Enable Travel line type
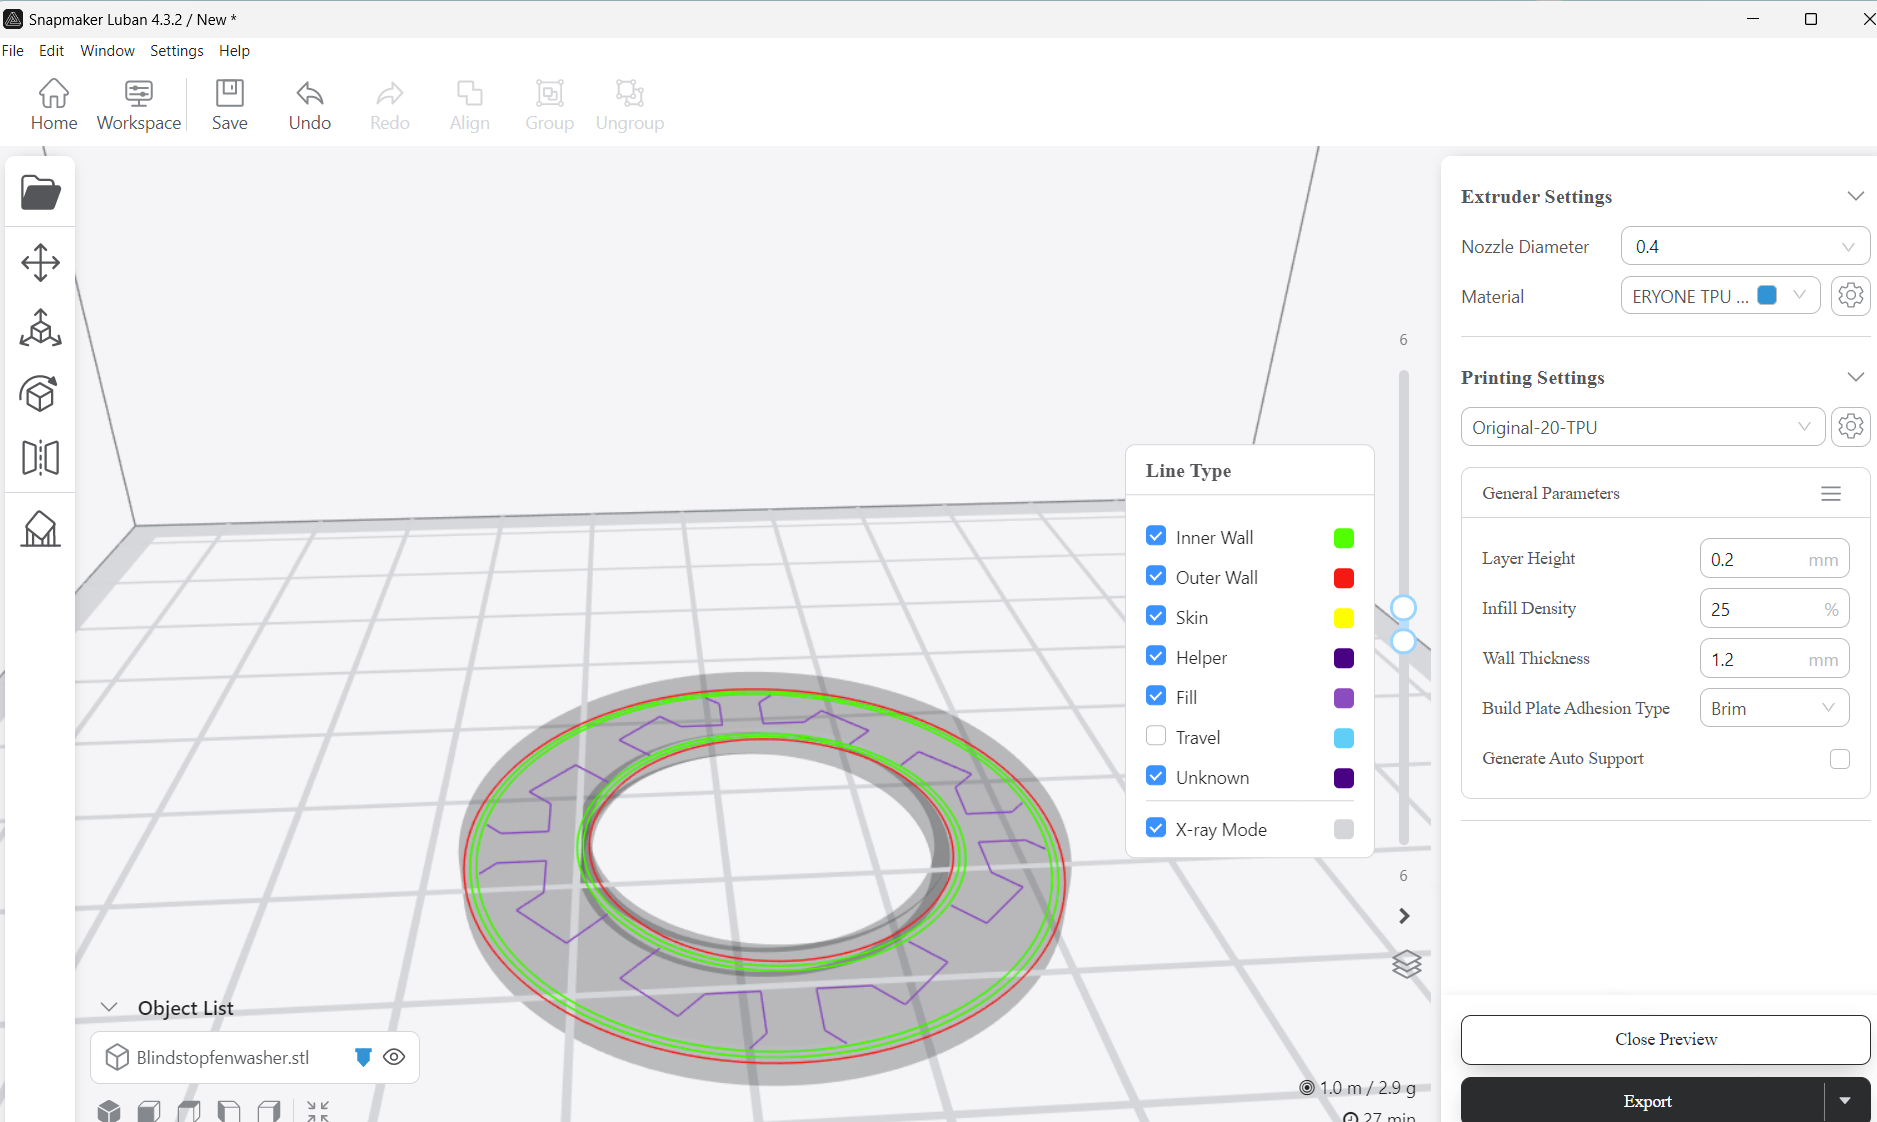The image size is (1877, 1122). 1156,736
